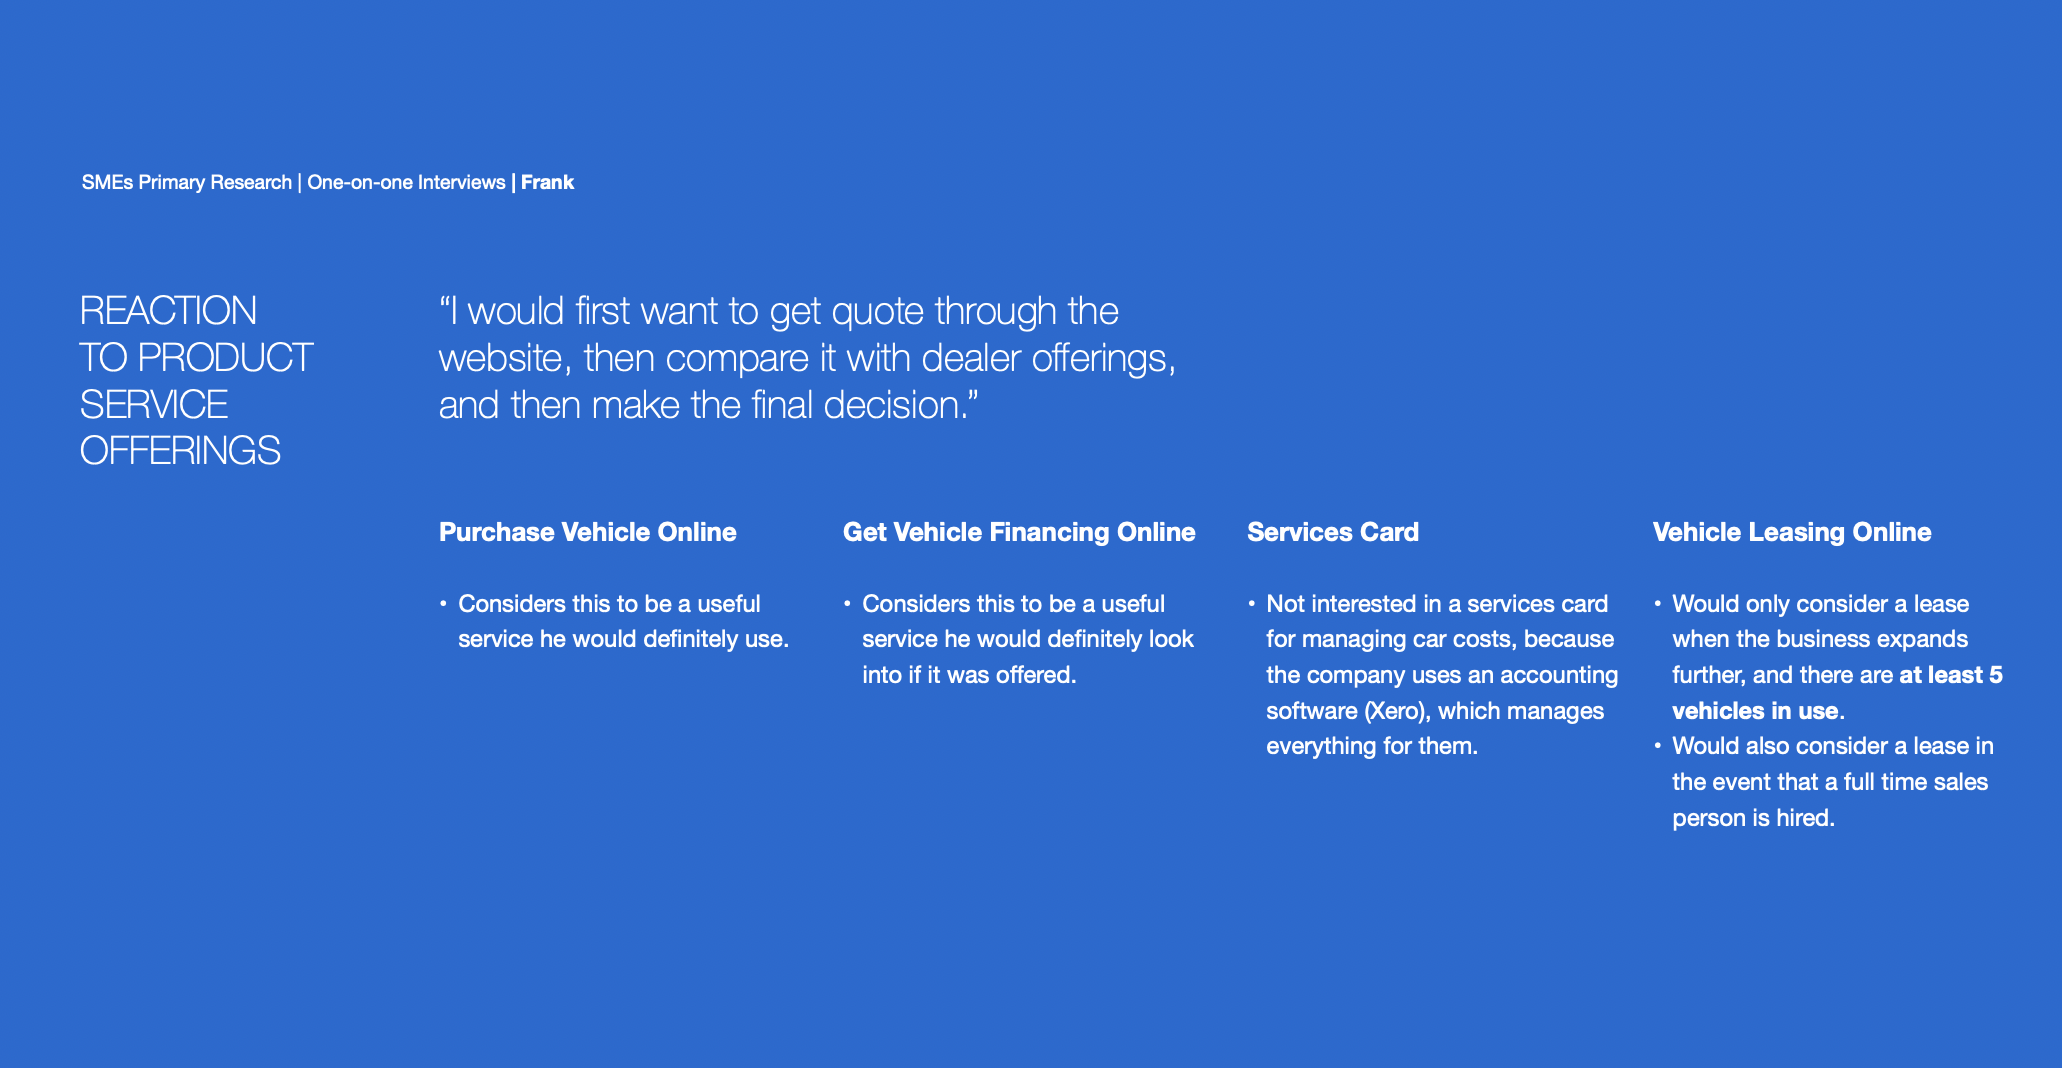The image size is (2062, 1068).
Task: Click the bold 'vehicles in use' text
Action: [x=1755, y=711]
